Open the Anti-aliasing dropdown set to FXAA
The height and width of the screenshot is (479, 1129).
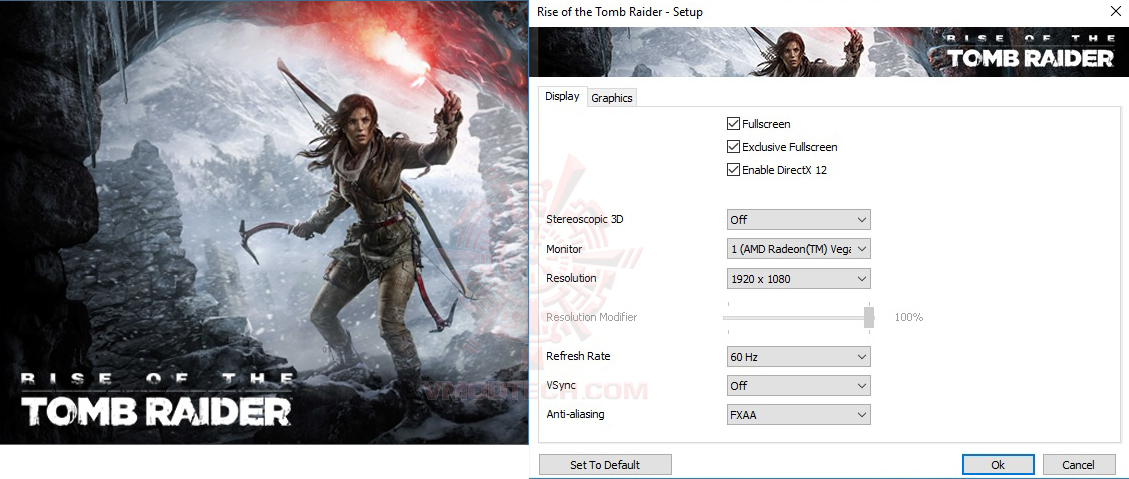799,415
